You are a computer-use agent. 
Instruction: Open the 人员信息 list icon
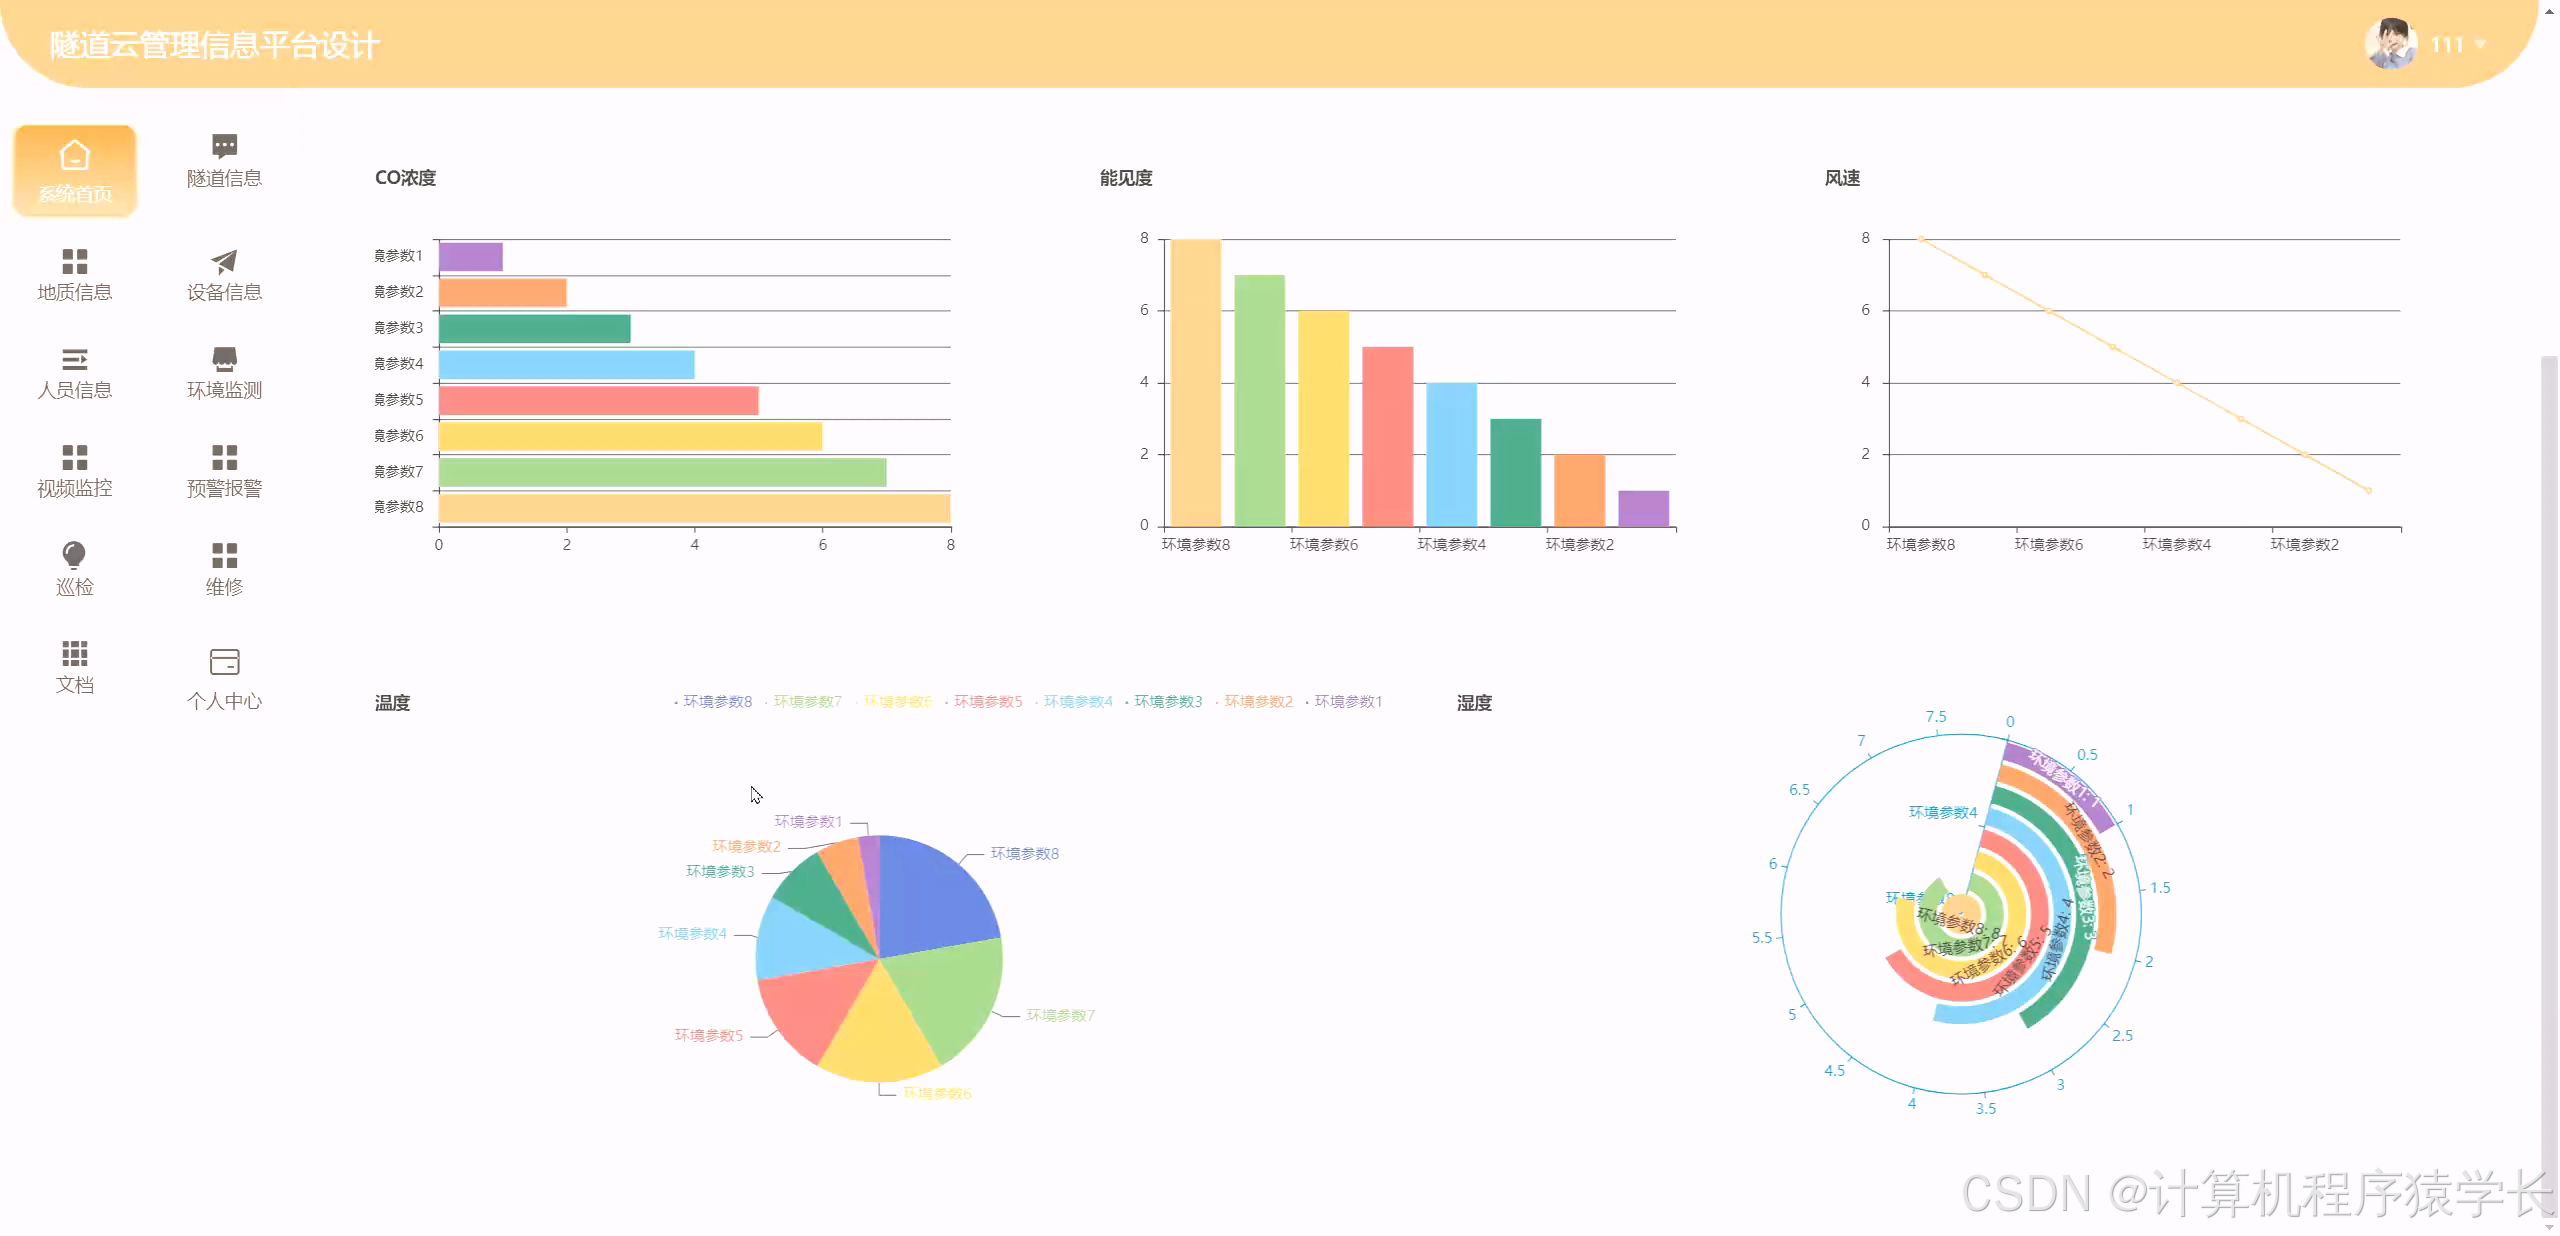tap(75, 359)
